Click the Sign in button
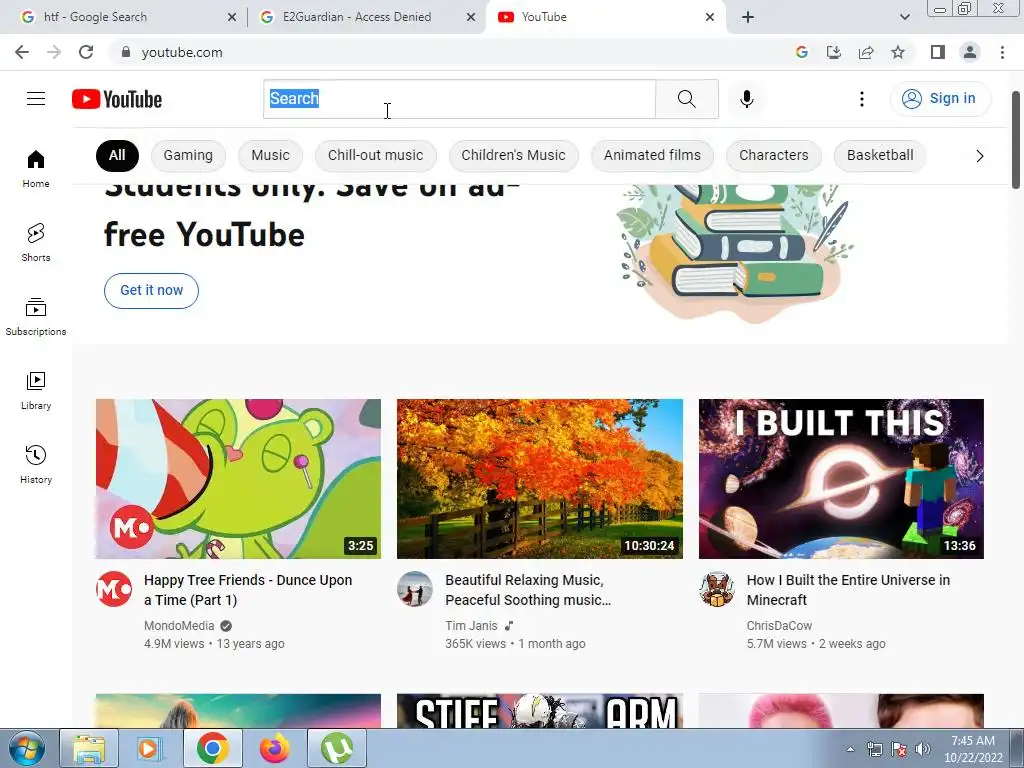Screen dimensions: 1024x768 pyautogui.click(x=940, y=99)
